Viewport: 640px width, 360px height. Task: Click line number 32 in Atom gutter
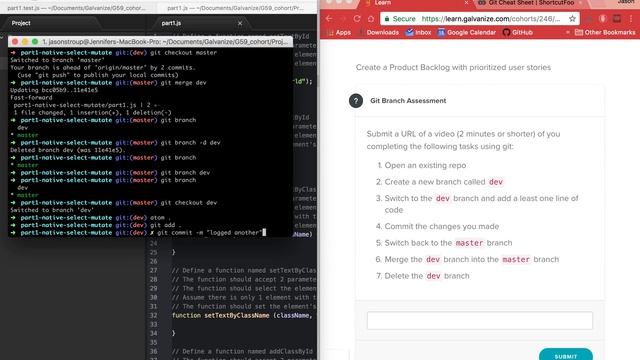click(153, 316)
